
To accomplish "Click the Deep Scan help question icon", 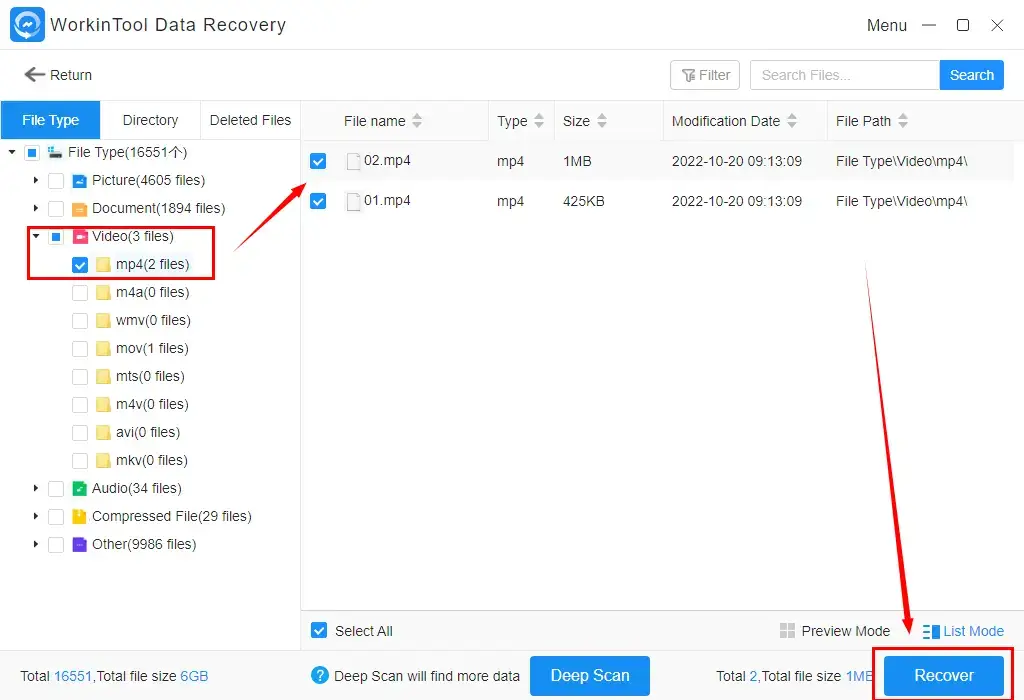I will [x=320, y=675].
